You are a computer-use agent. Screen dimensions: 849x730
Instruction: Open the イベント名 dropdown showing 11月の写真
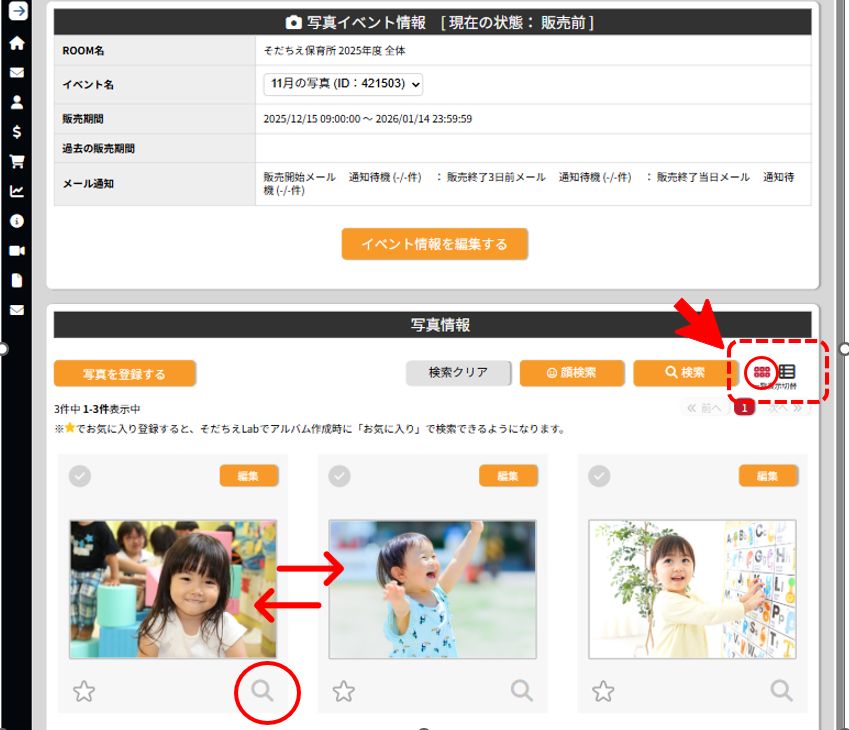343,84
